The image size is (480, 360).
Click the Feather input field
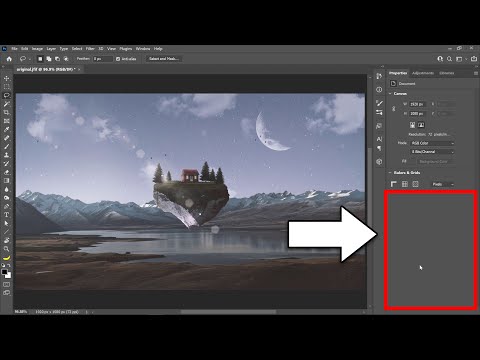coord(103,59)
